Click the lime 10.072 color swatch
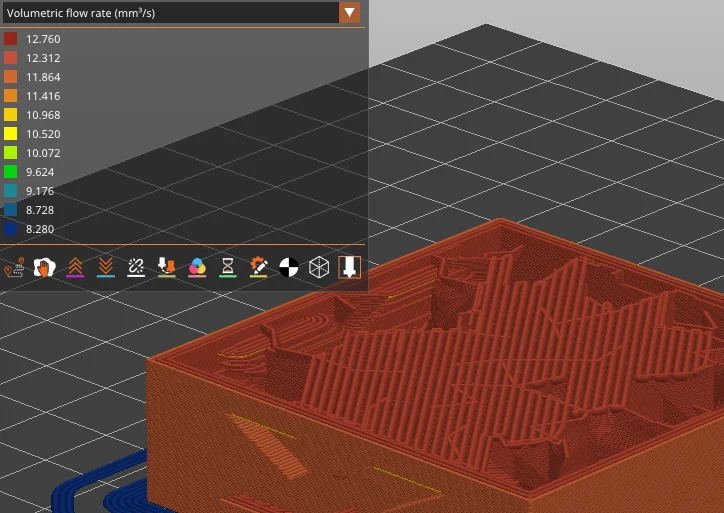The height and width of the screenshot is (513, 724). pos(11,153)
